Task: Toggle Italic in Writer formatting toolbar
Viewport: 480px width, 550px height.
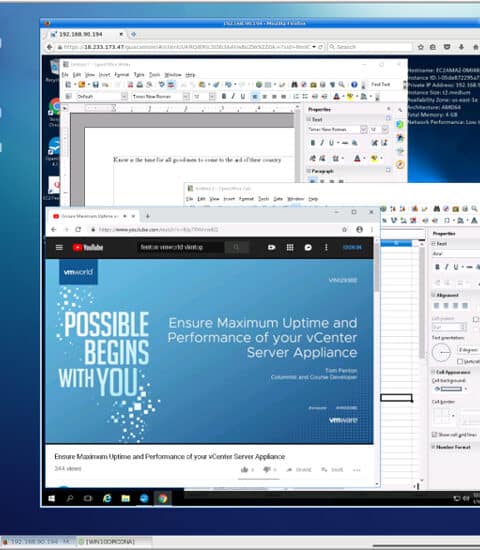Action: (x=233, y=96)
